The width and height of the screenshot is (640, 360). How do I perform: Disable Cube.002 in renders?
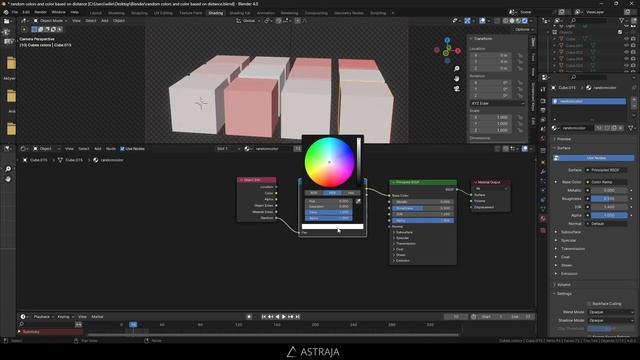click(x=633, y=52)
